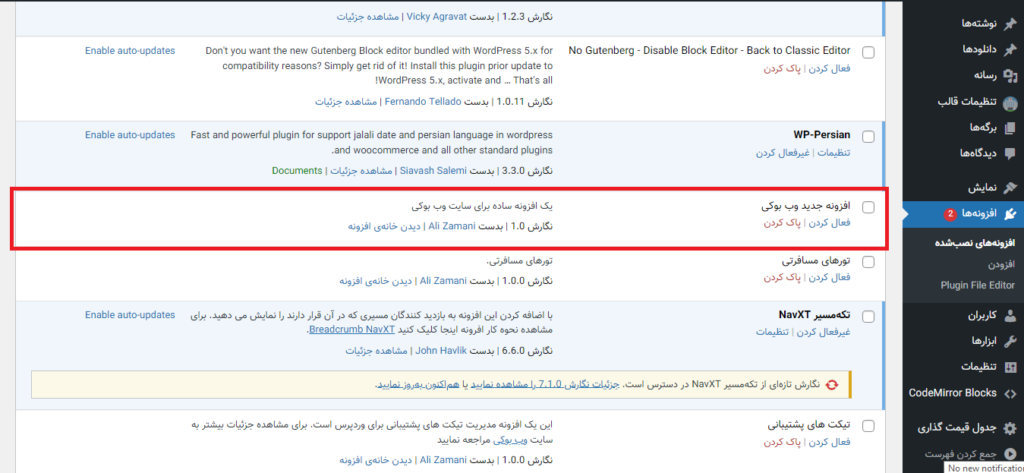Image resolution: width=1024 pixels, height=473 pixels.
Task: Check the تورهای مسافرتی plugin checkbox
Action: (869, 262)
